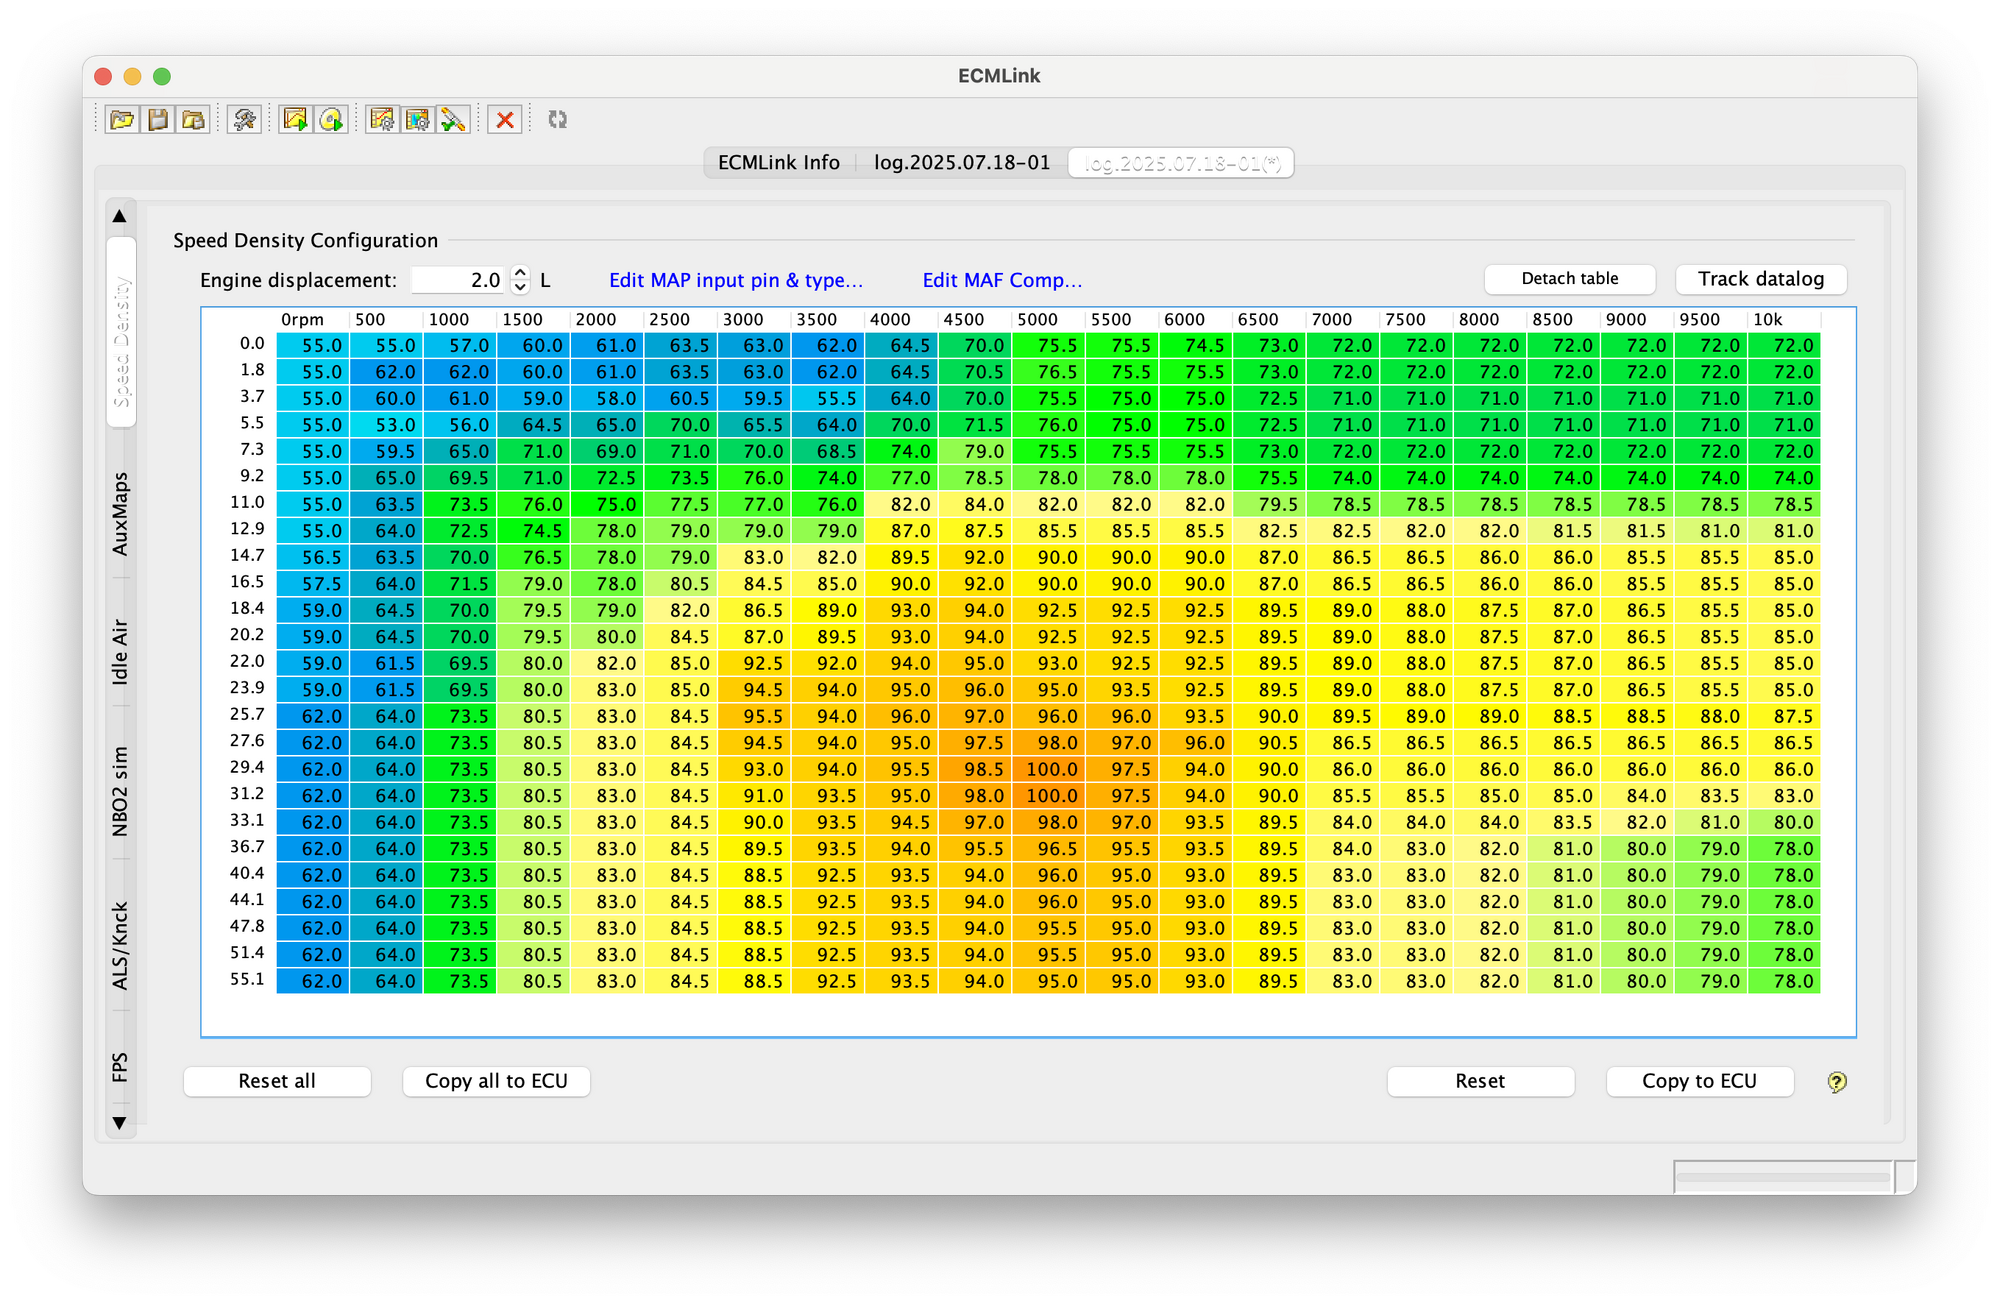Click the Reset all button

tap(277, 1081)
